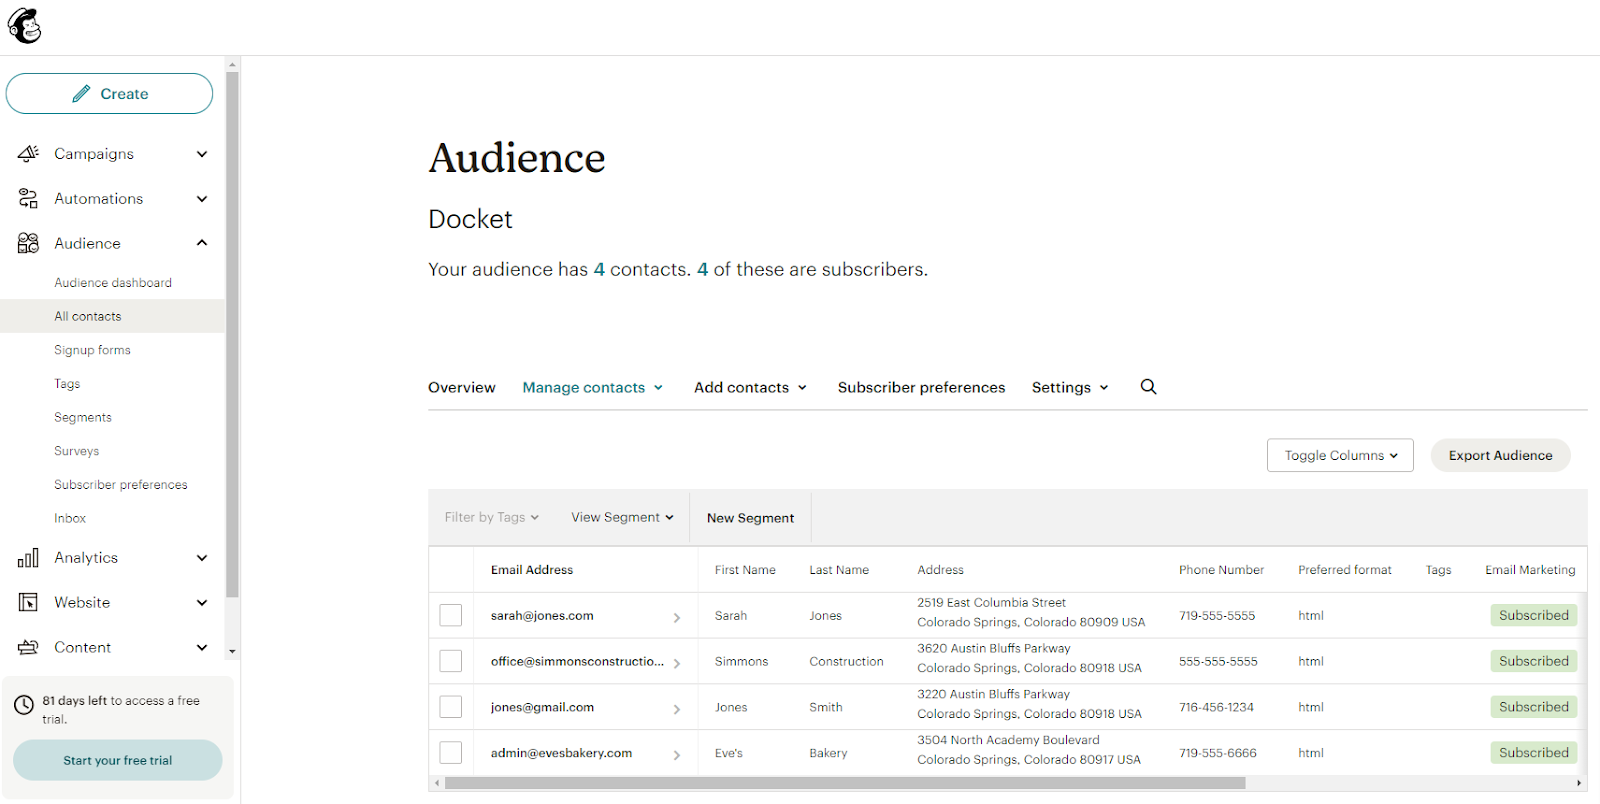Expand the Content sidebar section

coord(202,648)
